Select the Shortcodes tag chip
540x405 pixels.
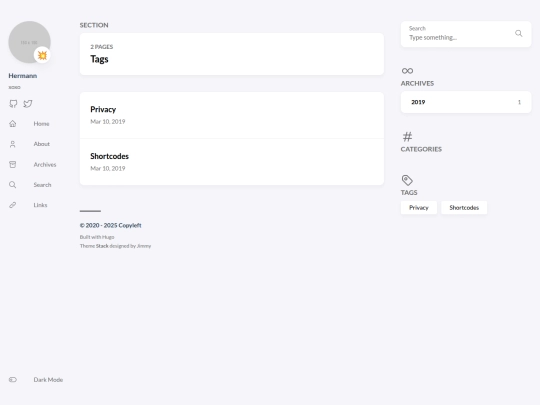(x=464, y=208)
